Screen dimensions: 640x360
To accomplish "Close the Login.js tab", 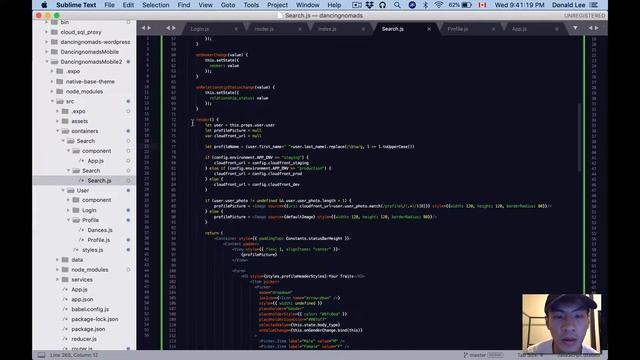I will (236, 29).
